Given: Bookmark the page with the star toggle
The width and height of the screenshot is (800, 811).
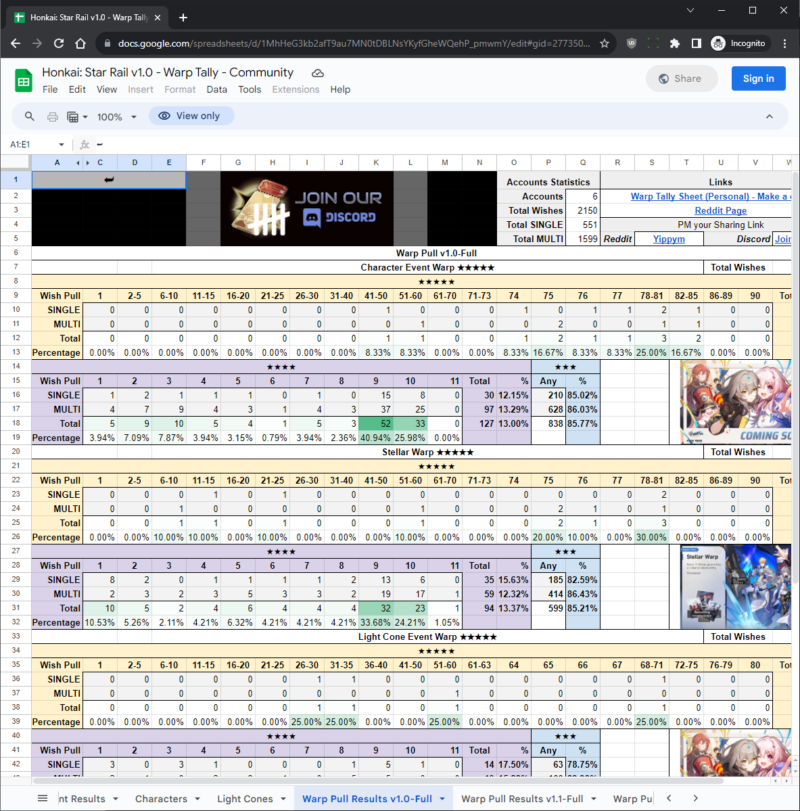Looking at the screenshot, I should (604, 44).
